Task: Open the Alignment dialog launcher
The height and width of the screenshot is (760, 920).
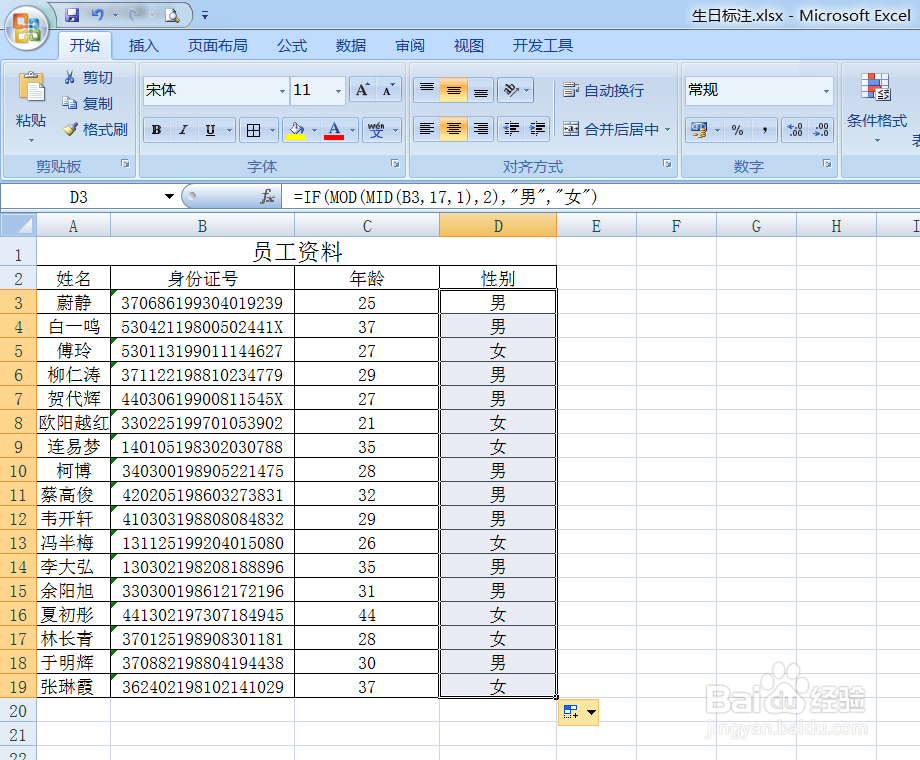Action: click(667, 164)
